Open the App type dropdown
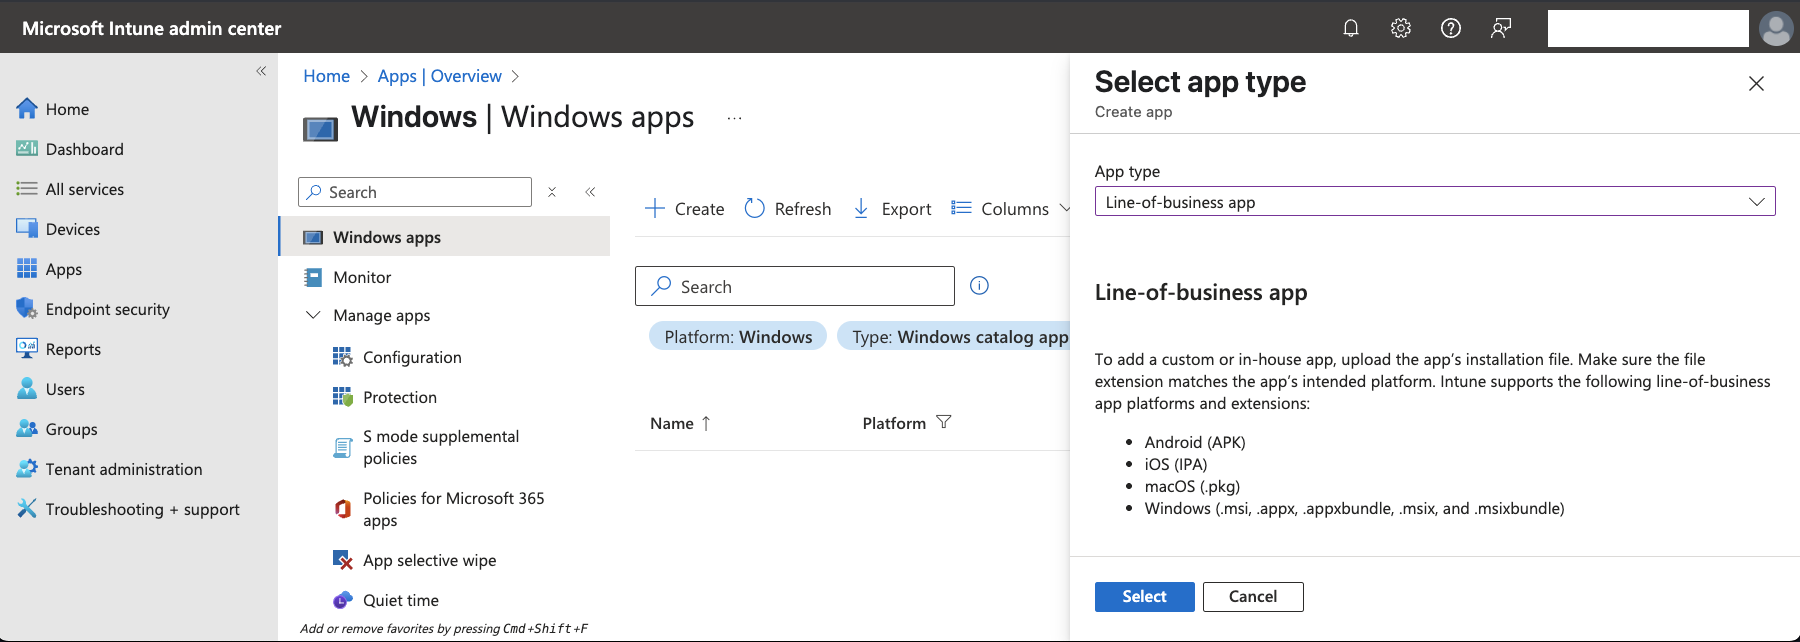The height and width of the screenshot is (642, 1800). click(x=1434, y=202)
